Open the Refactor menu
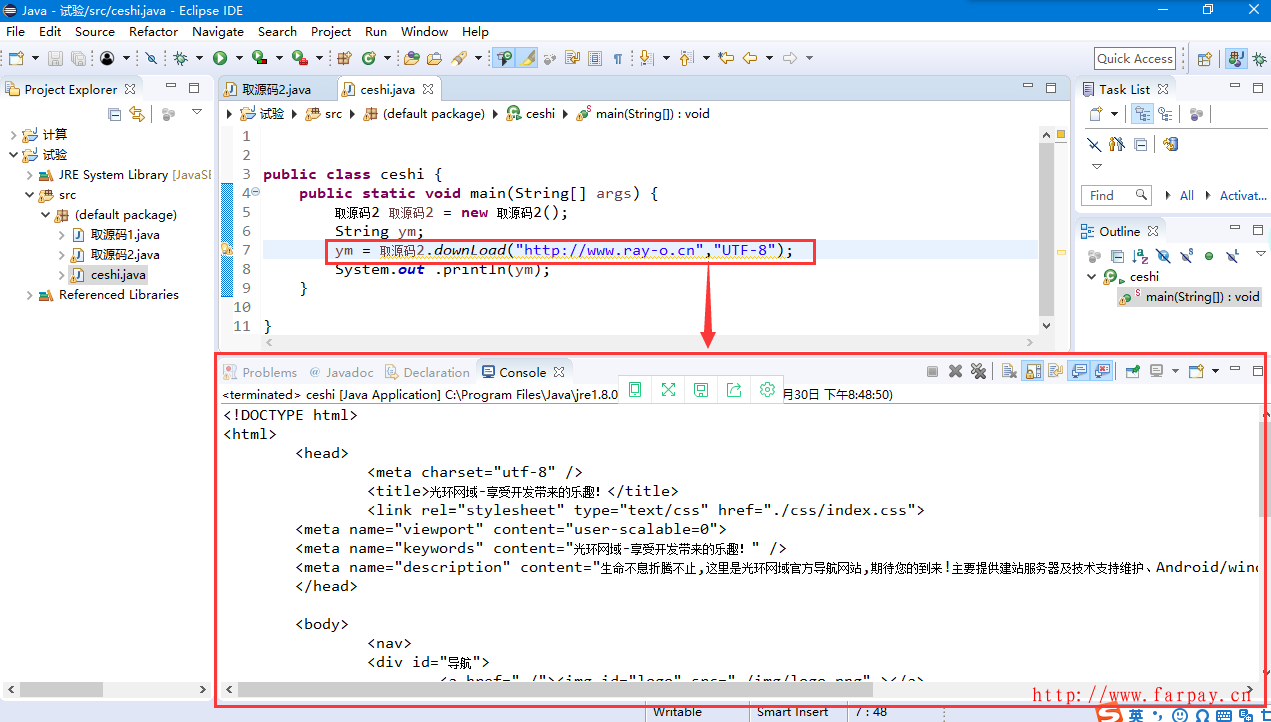 tap(153, 31)
